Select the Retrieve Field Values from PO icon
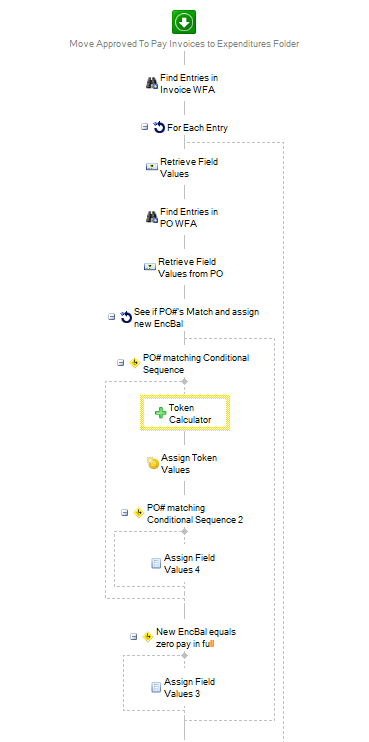This screenshot has height=742, width=369. [150, 267]
